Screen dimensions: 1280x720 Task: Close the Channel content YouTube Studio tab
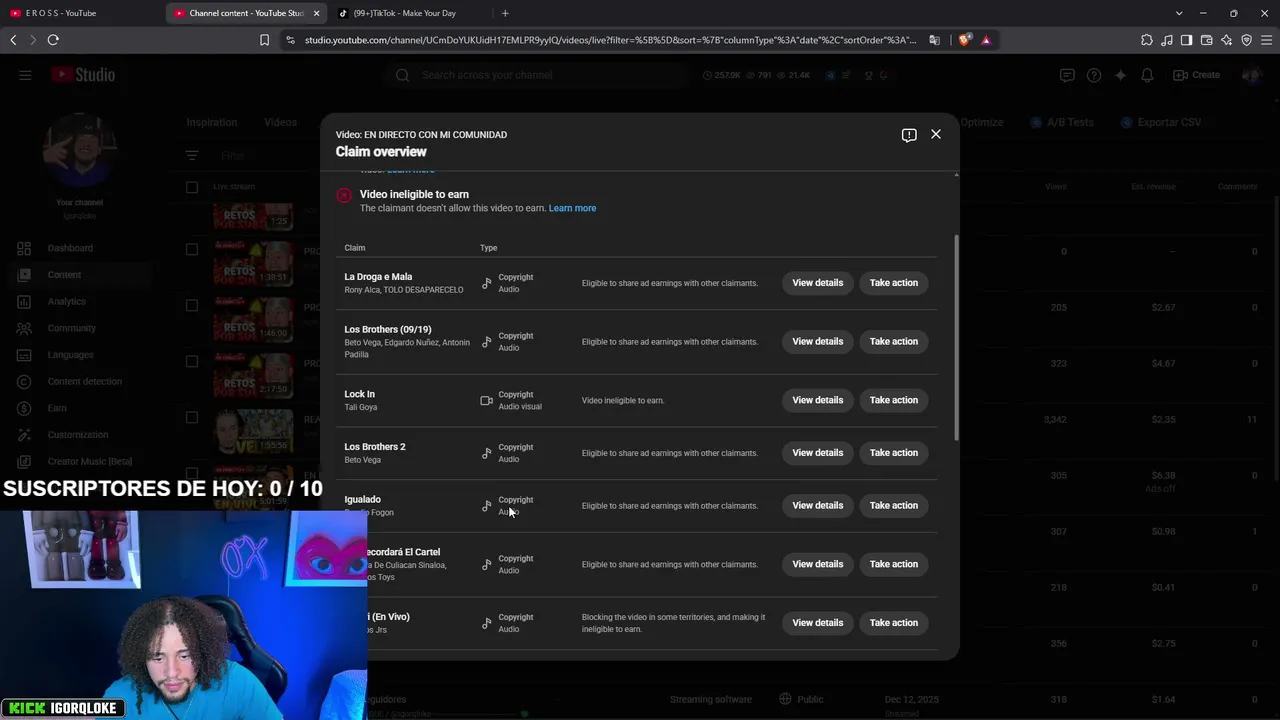click(316, 13)
